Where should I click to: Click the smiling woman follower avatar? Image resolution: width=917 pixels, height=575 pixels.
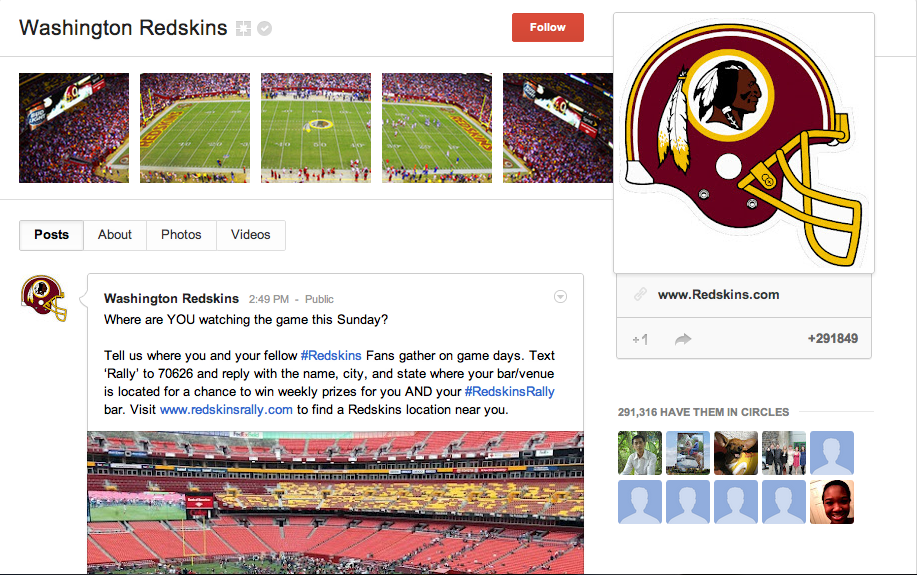[x=832, y=502]
